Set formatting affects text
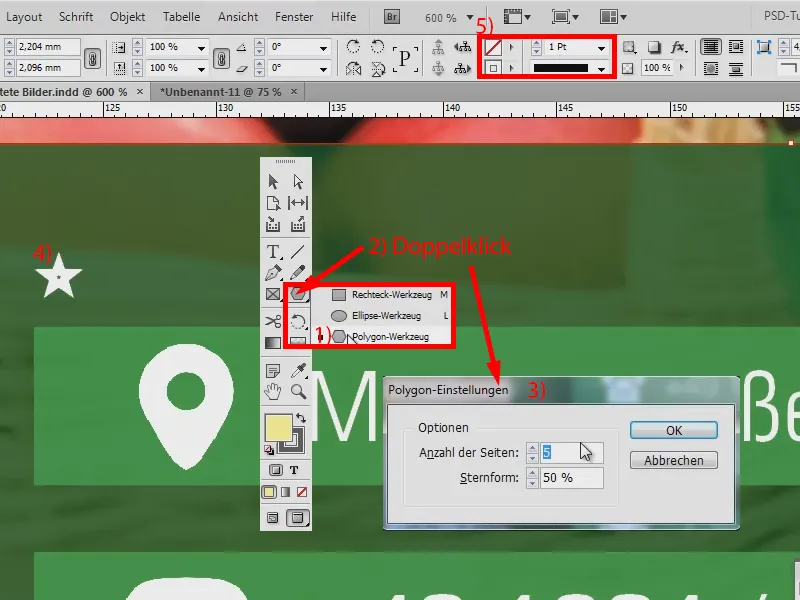800x600 pixels. 294,470
